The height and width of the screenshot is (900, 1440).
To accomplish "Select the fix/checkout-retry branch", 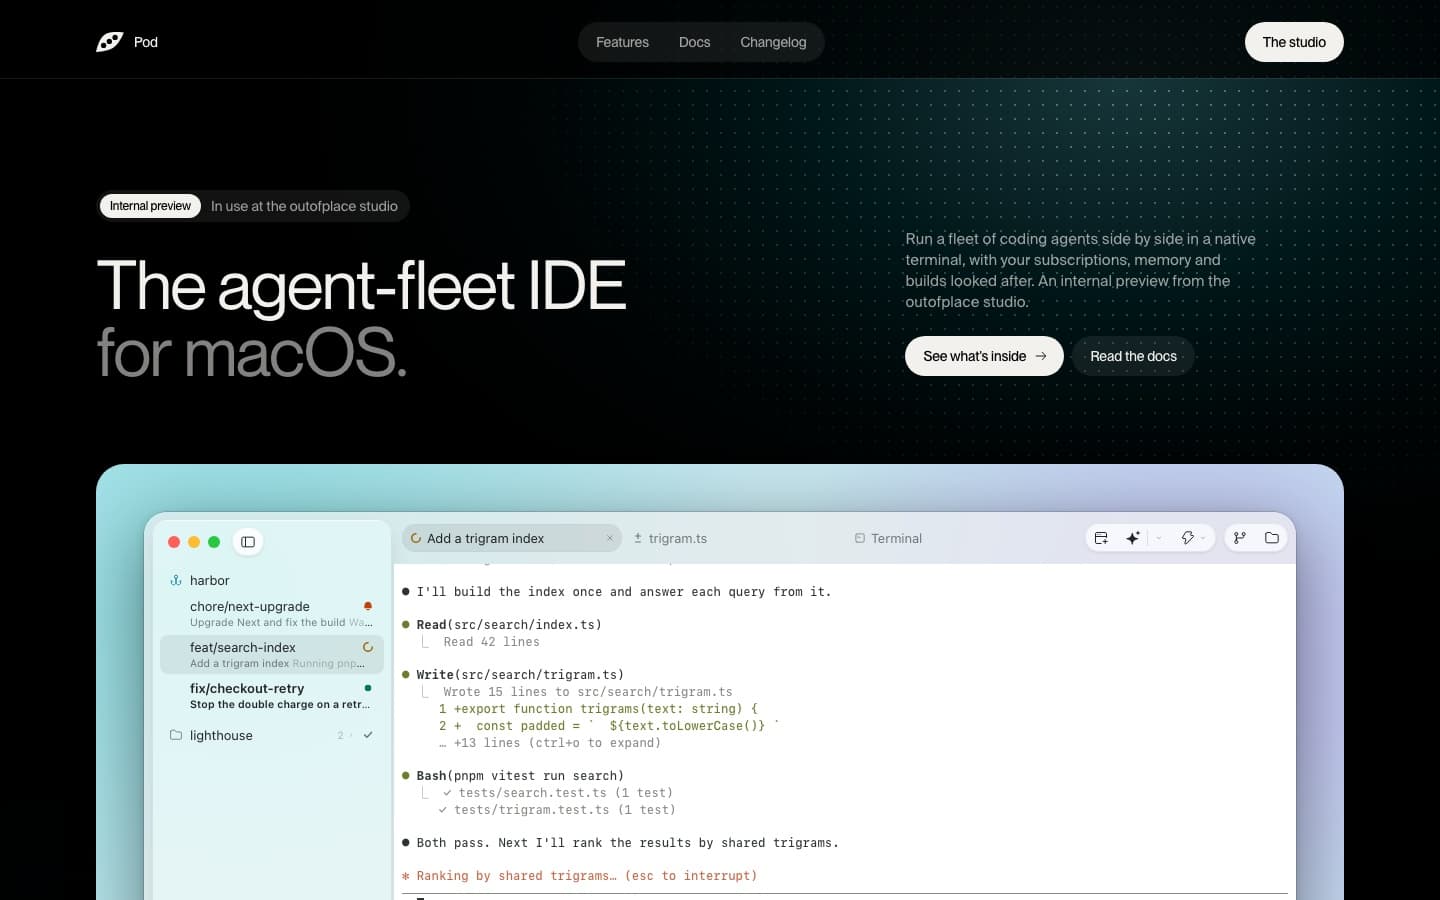I will pos(272,695).
